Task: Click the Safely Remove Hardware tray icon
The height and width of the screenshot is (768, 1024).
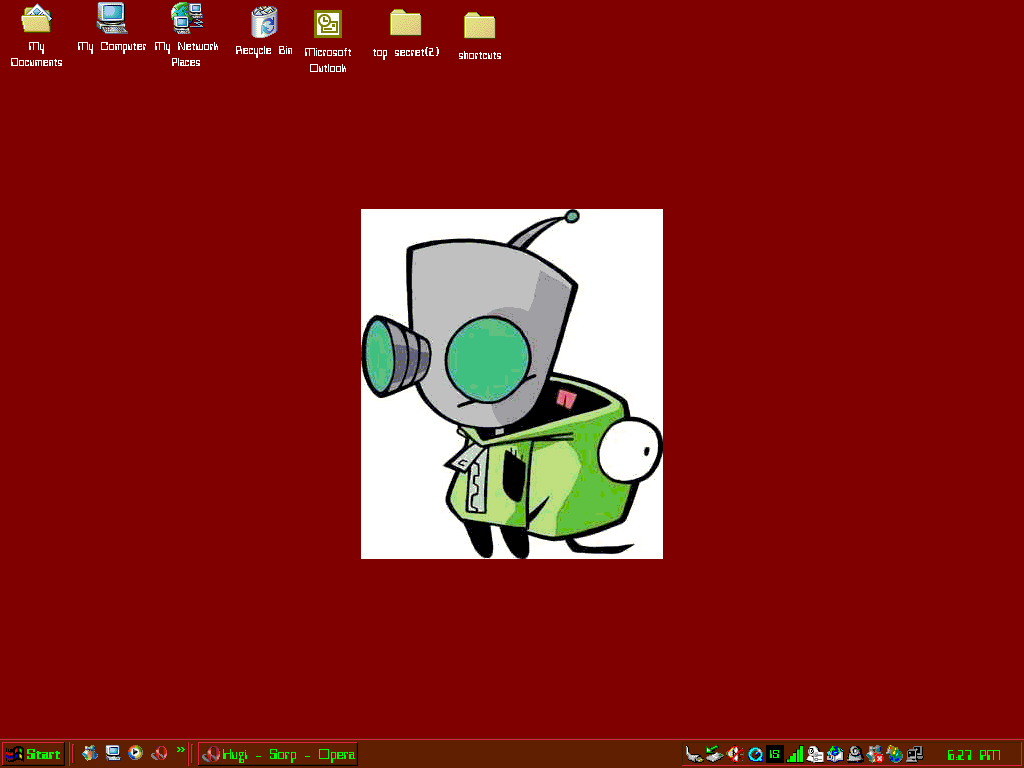Action: click(714, 755)
